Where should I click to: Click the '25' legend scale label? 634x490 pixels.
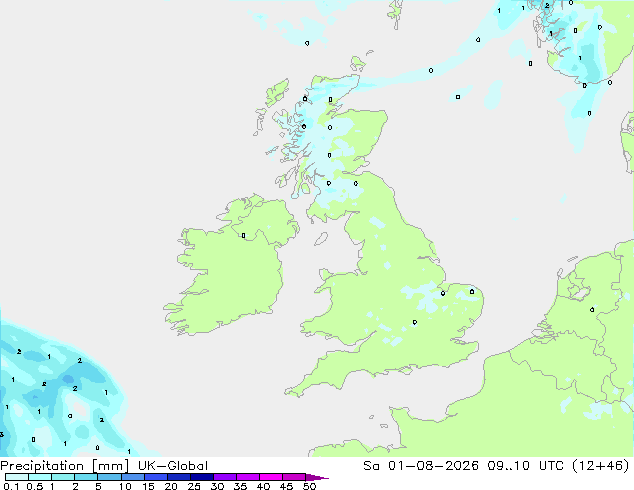[x=194, y=486]
